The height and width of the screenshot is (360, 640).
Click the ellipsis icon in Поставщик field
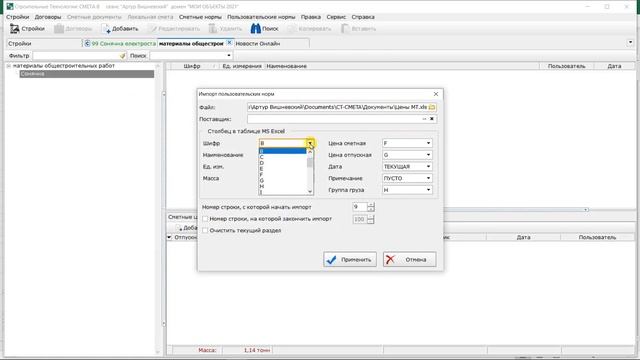[x=424, y=119]
